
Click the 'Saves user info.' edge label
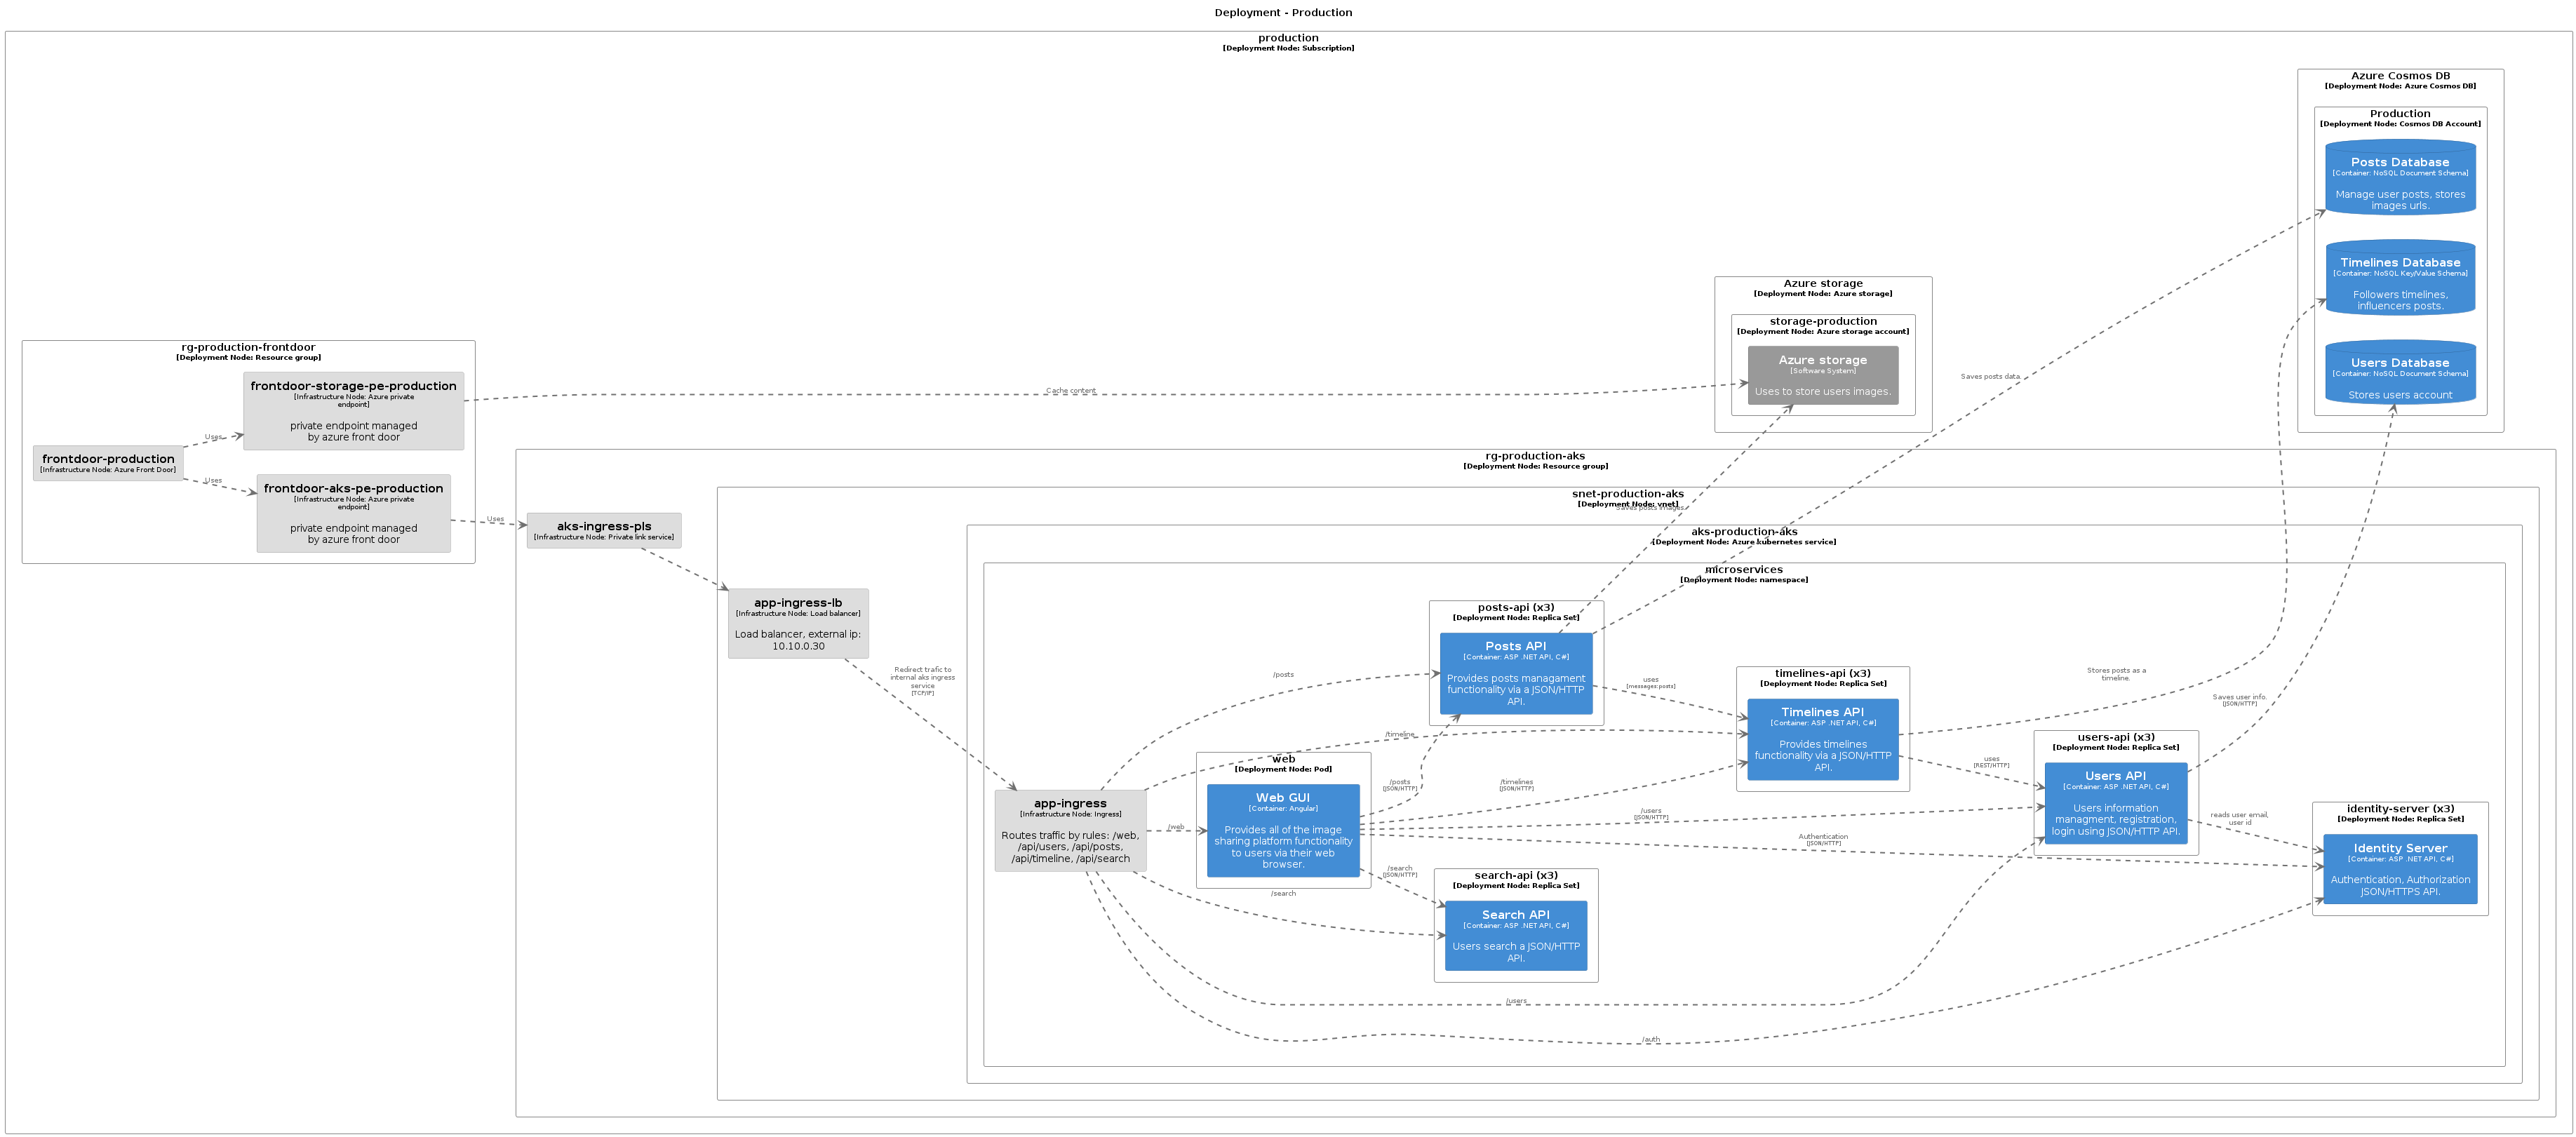coord(2239,697)
